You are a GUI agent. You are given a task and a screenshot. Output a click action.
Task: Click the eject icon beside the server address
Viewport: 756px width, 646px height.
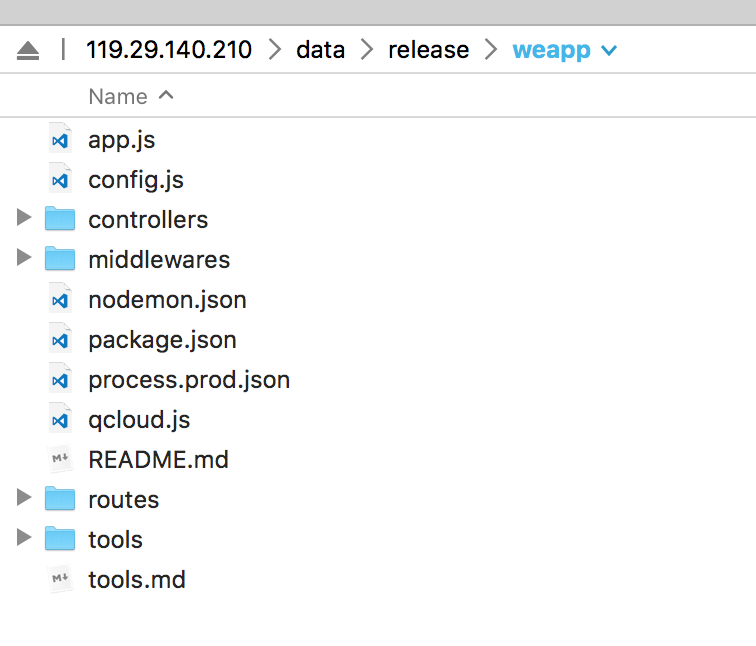coord(28,51)
